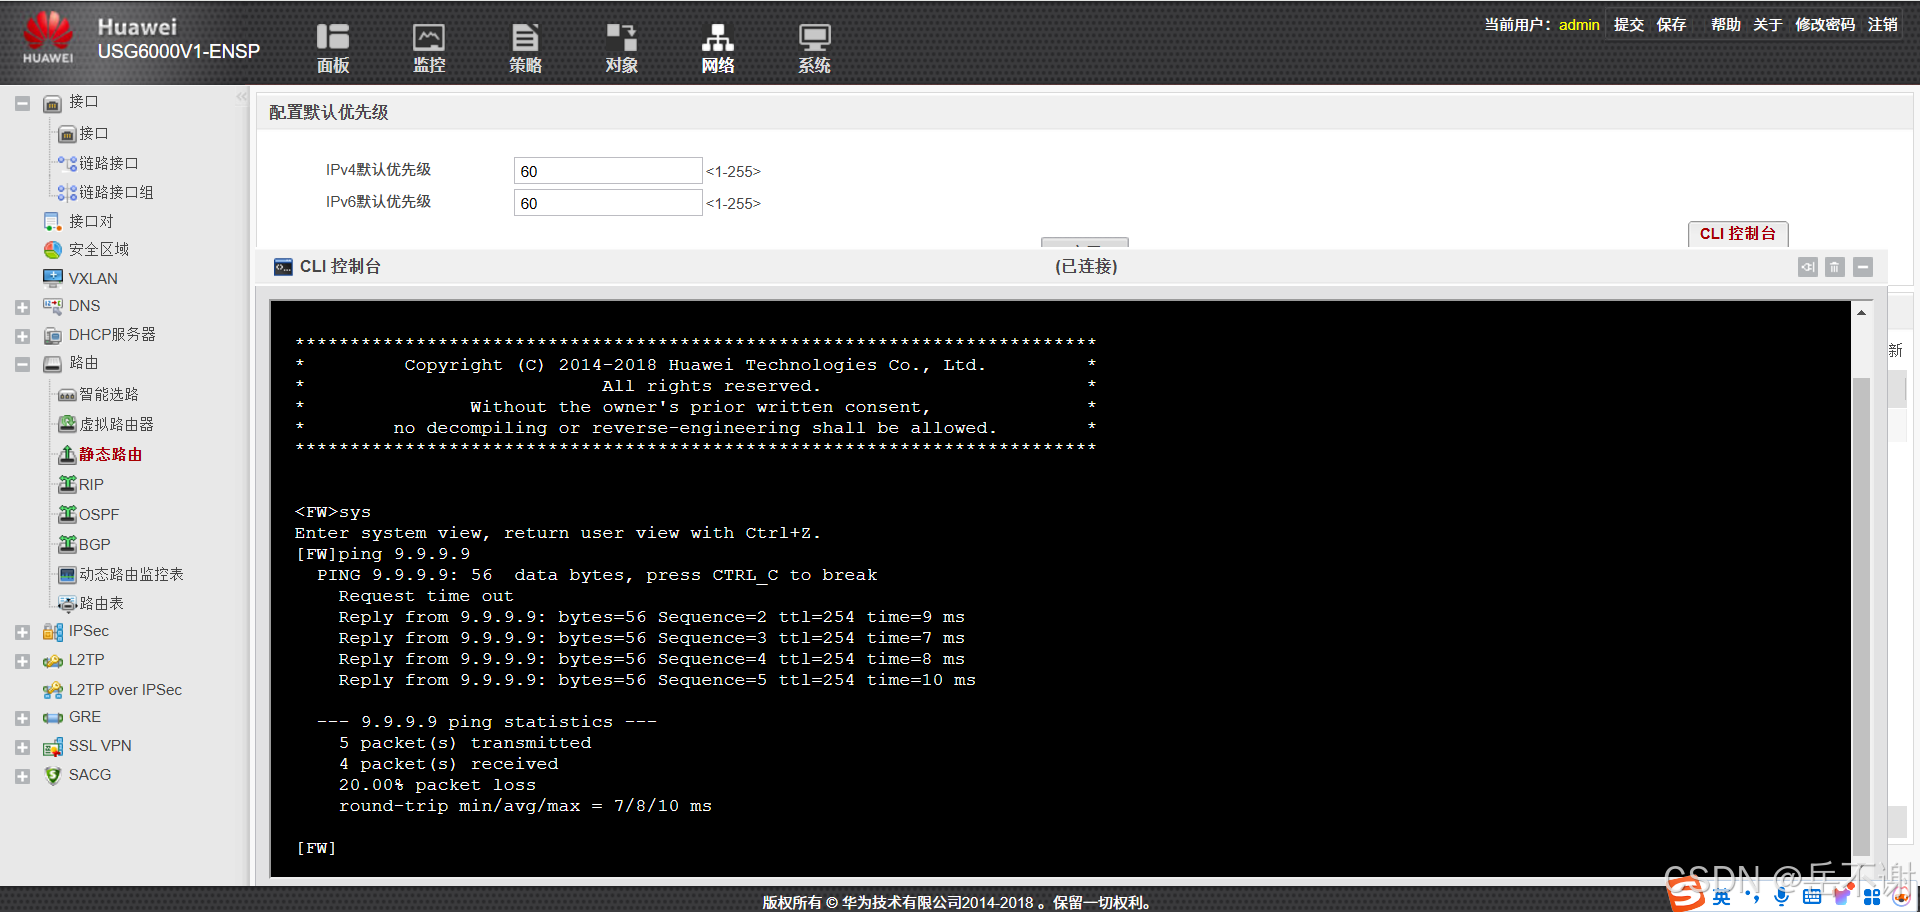
Task: Click the DNS icon in sidebar
Action: 53,306
